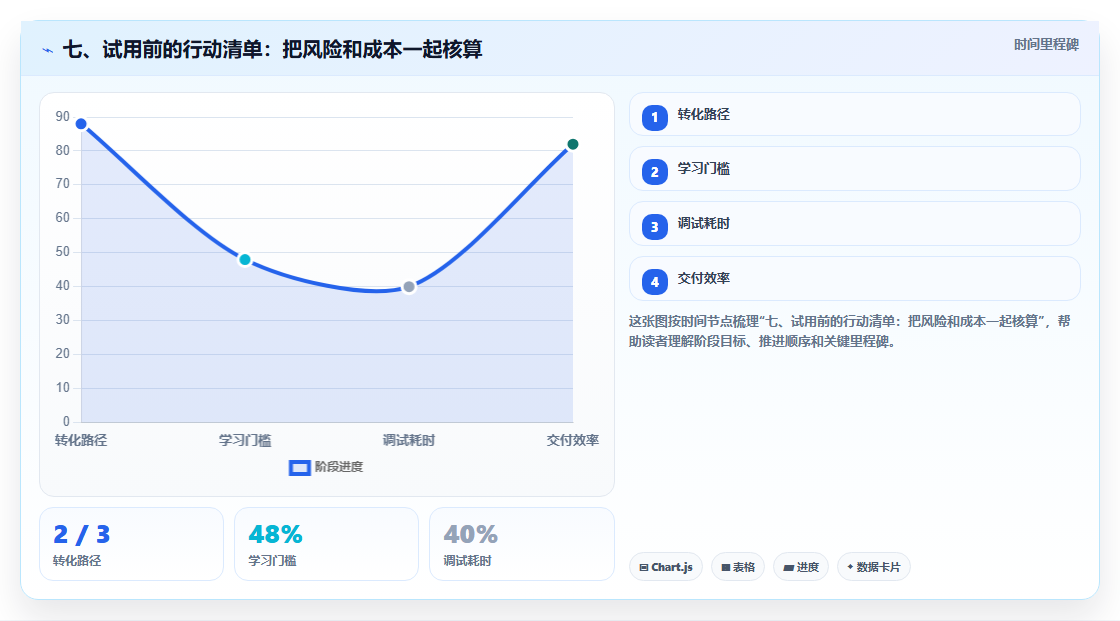The height and width of the screenshot is (621, 1120).
Task: Click the square icon in 表格 tag
Action: tap(726, 567)
